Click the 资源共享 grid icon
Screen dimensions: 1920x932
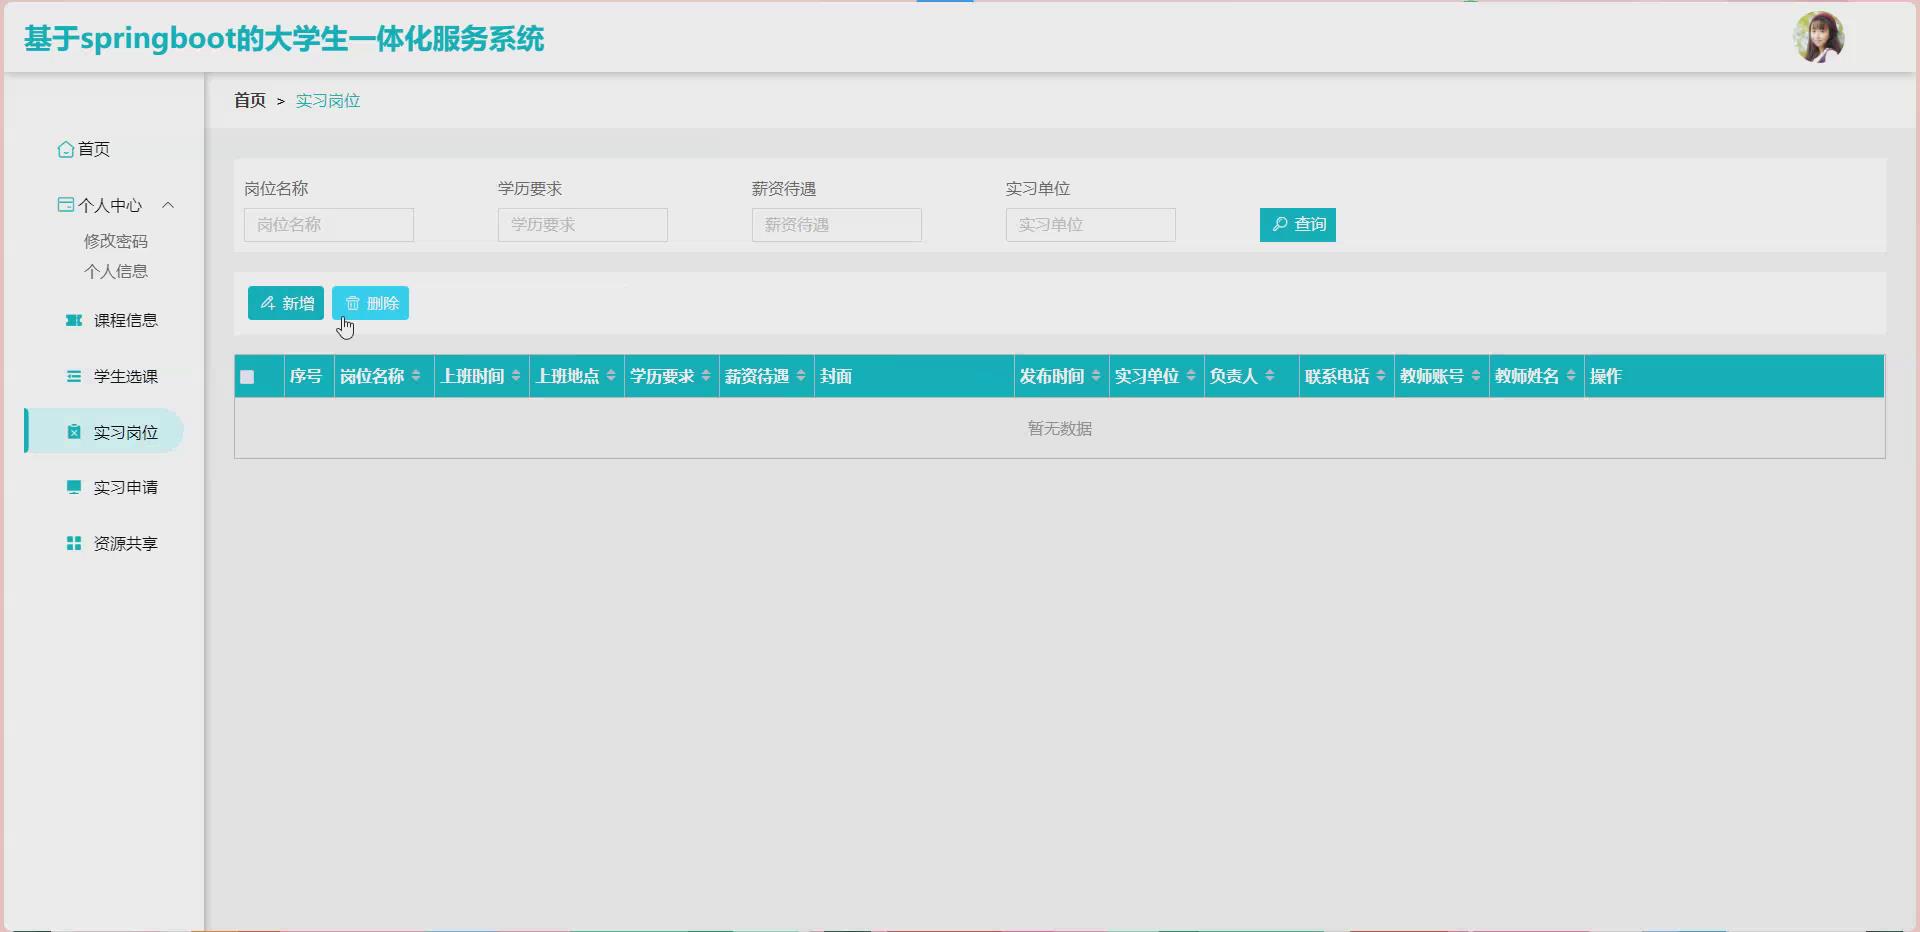coord(73,543)
